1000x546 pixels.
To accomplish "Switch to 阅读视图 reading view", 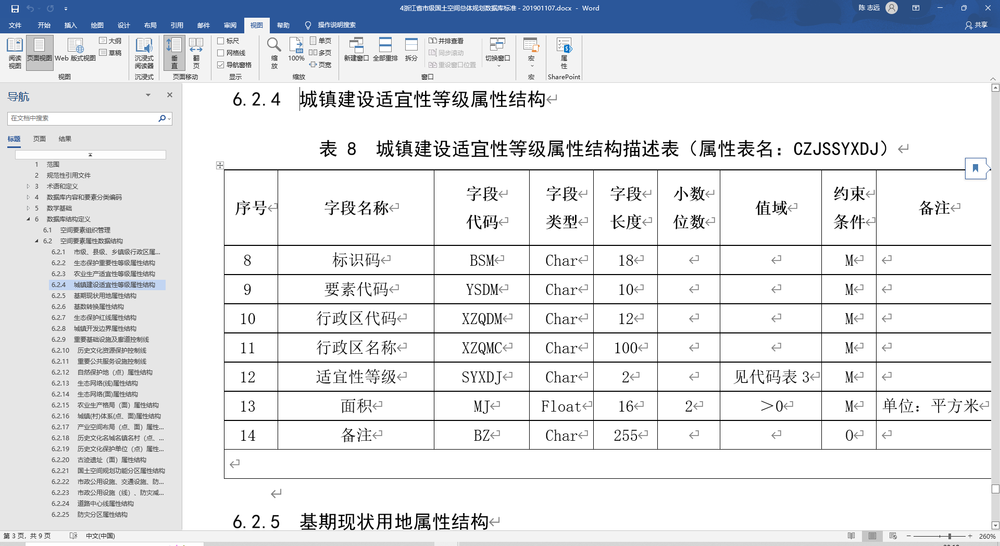I will [15, 53].
